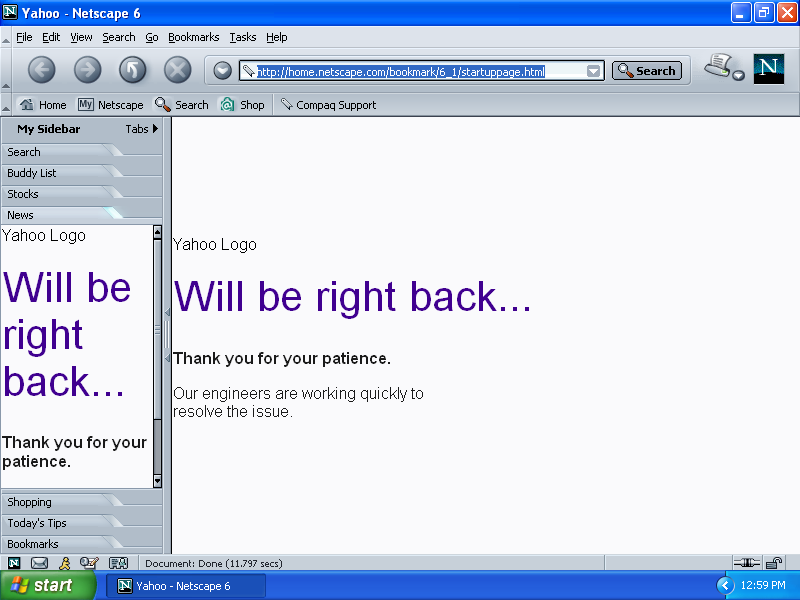Click Yahoo - Netscape 6 taskbar button
800x600 pixels.
(186, 586)
